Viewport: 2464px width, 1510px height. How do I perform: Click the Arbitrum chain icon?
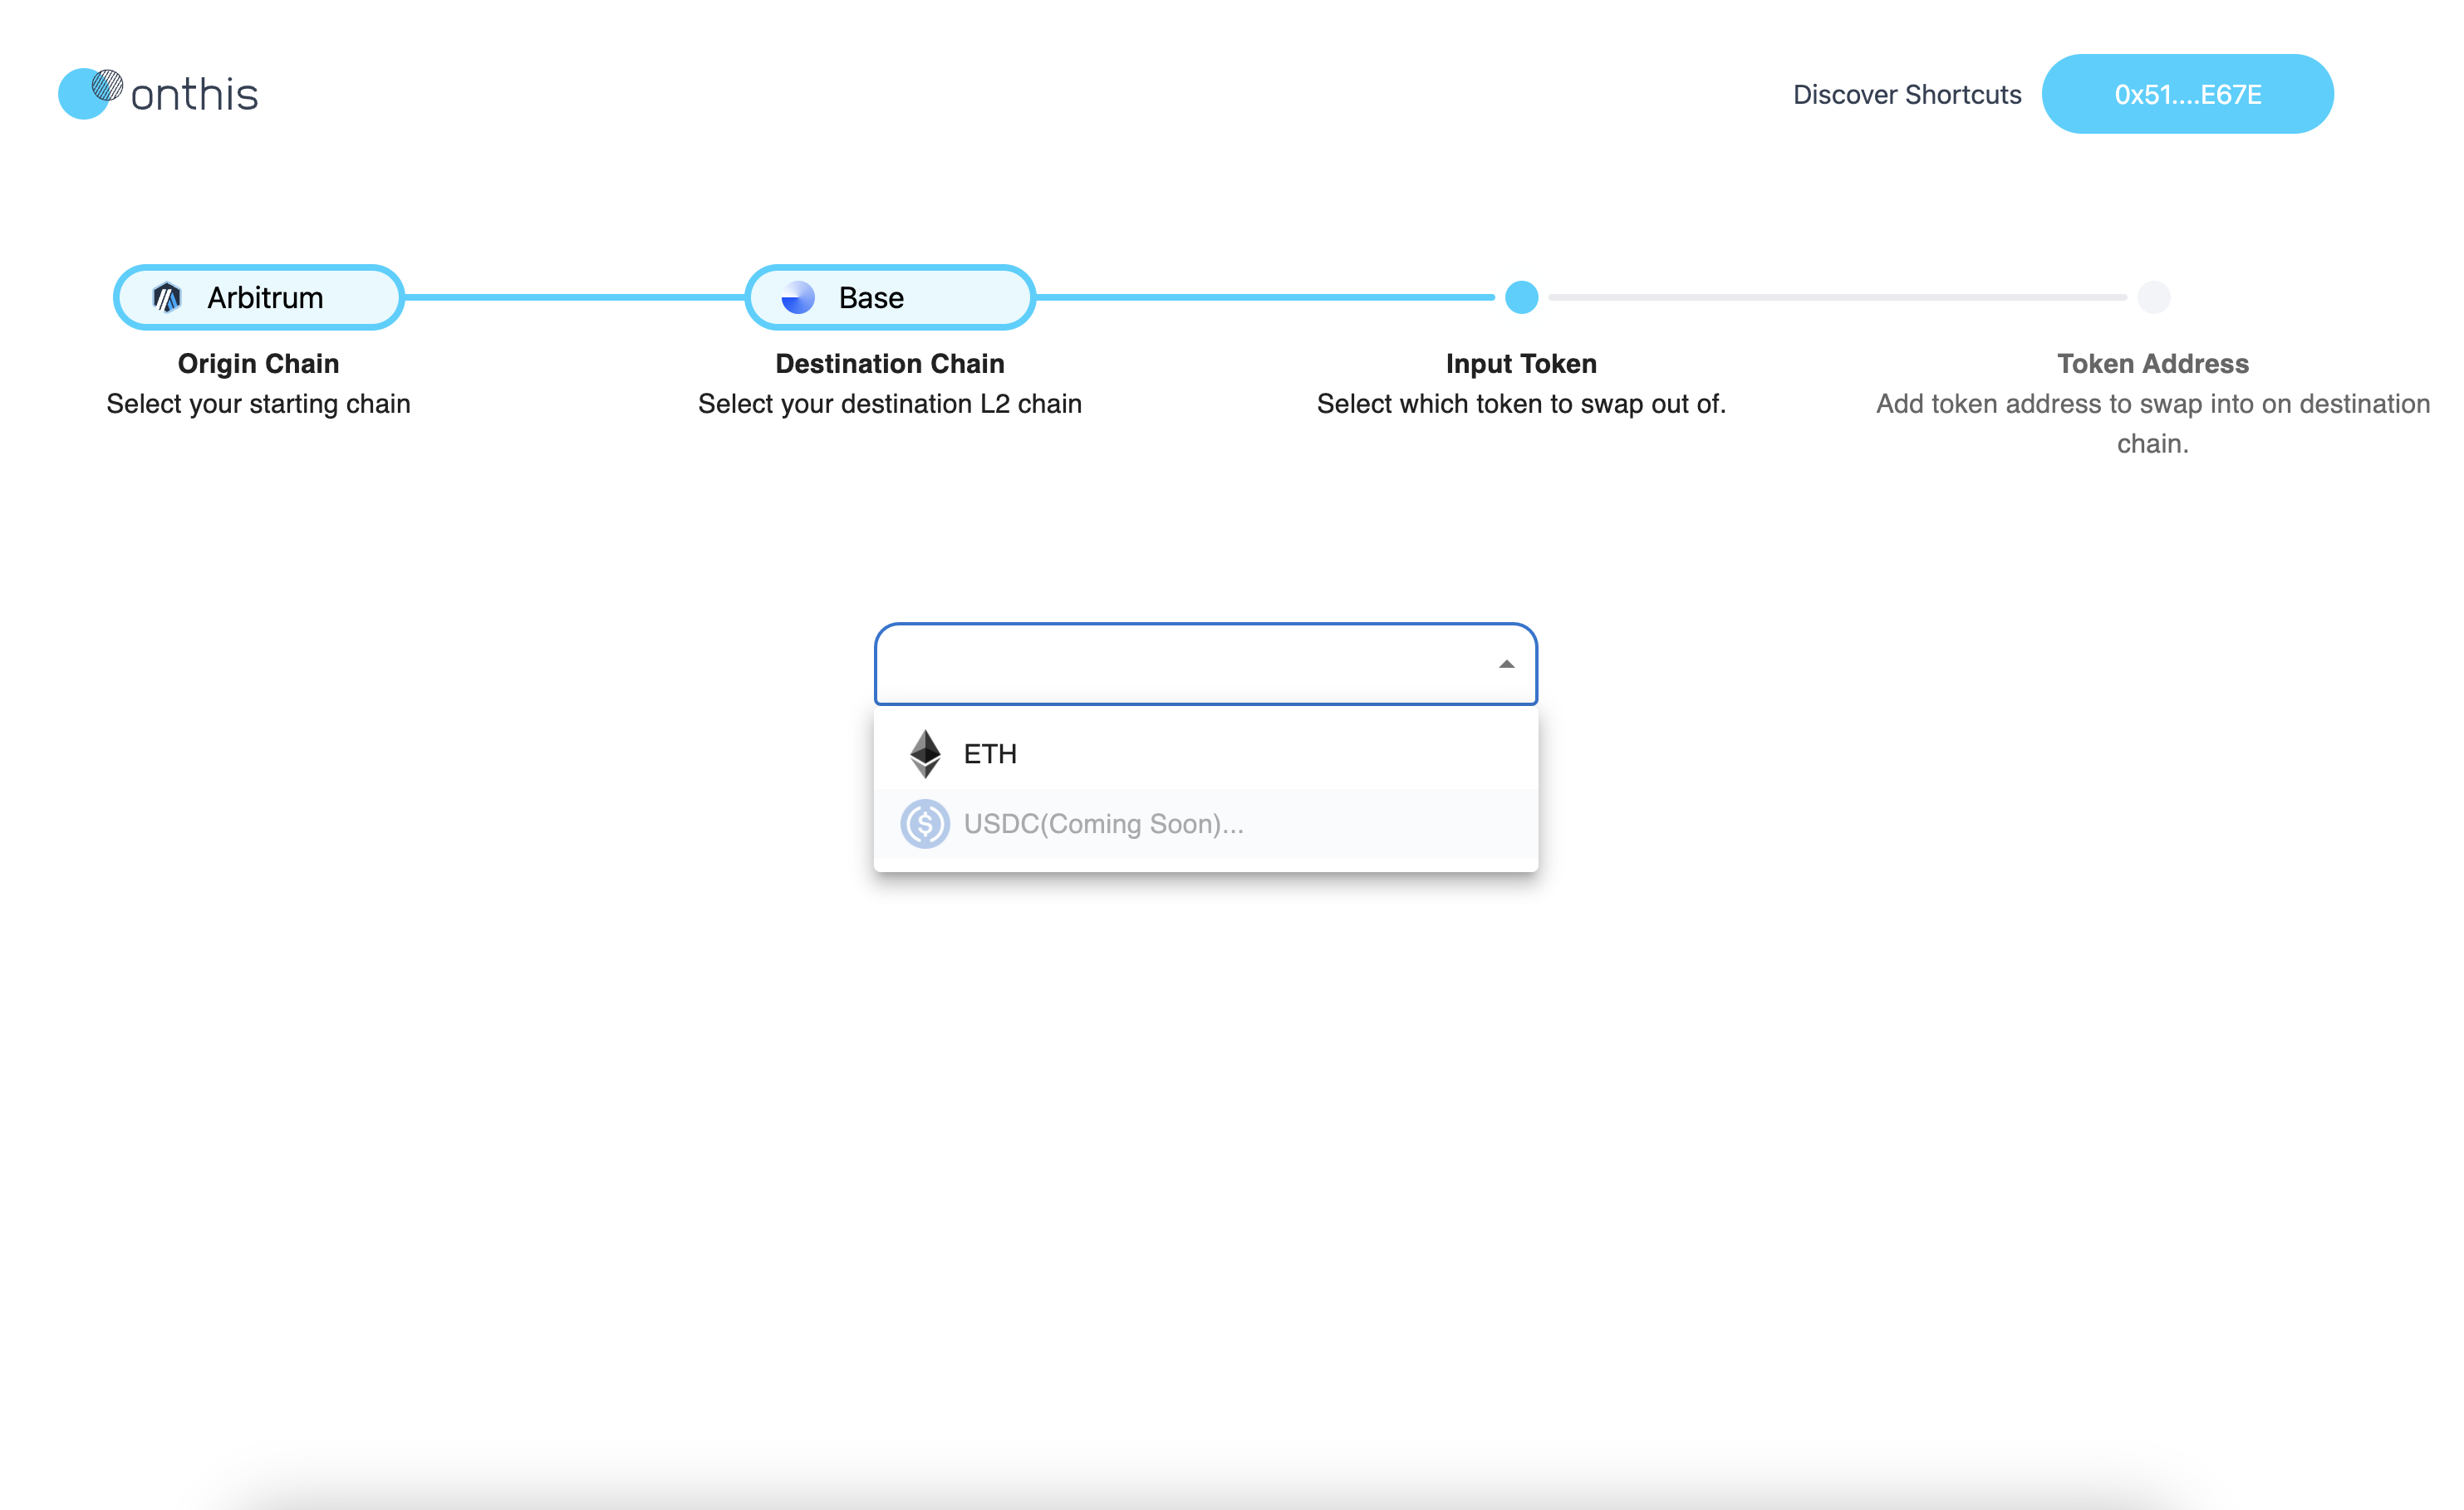[x=167, y=297]
